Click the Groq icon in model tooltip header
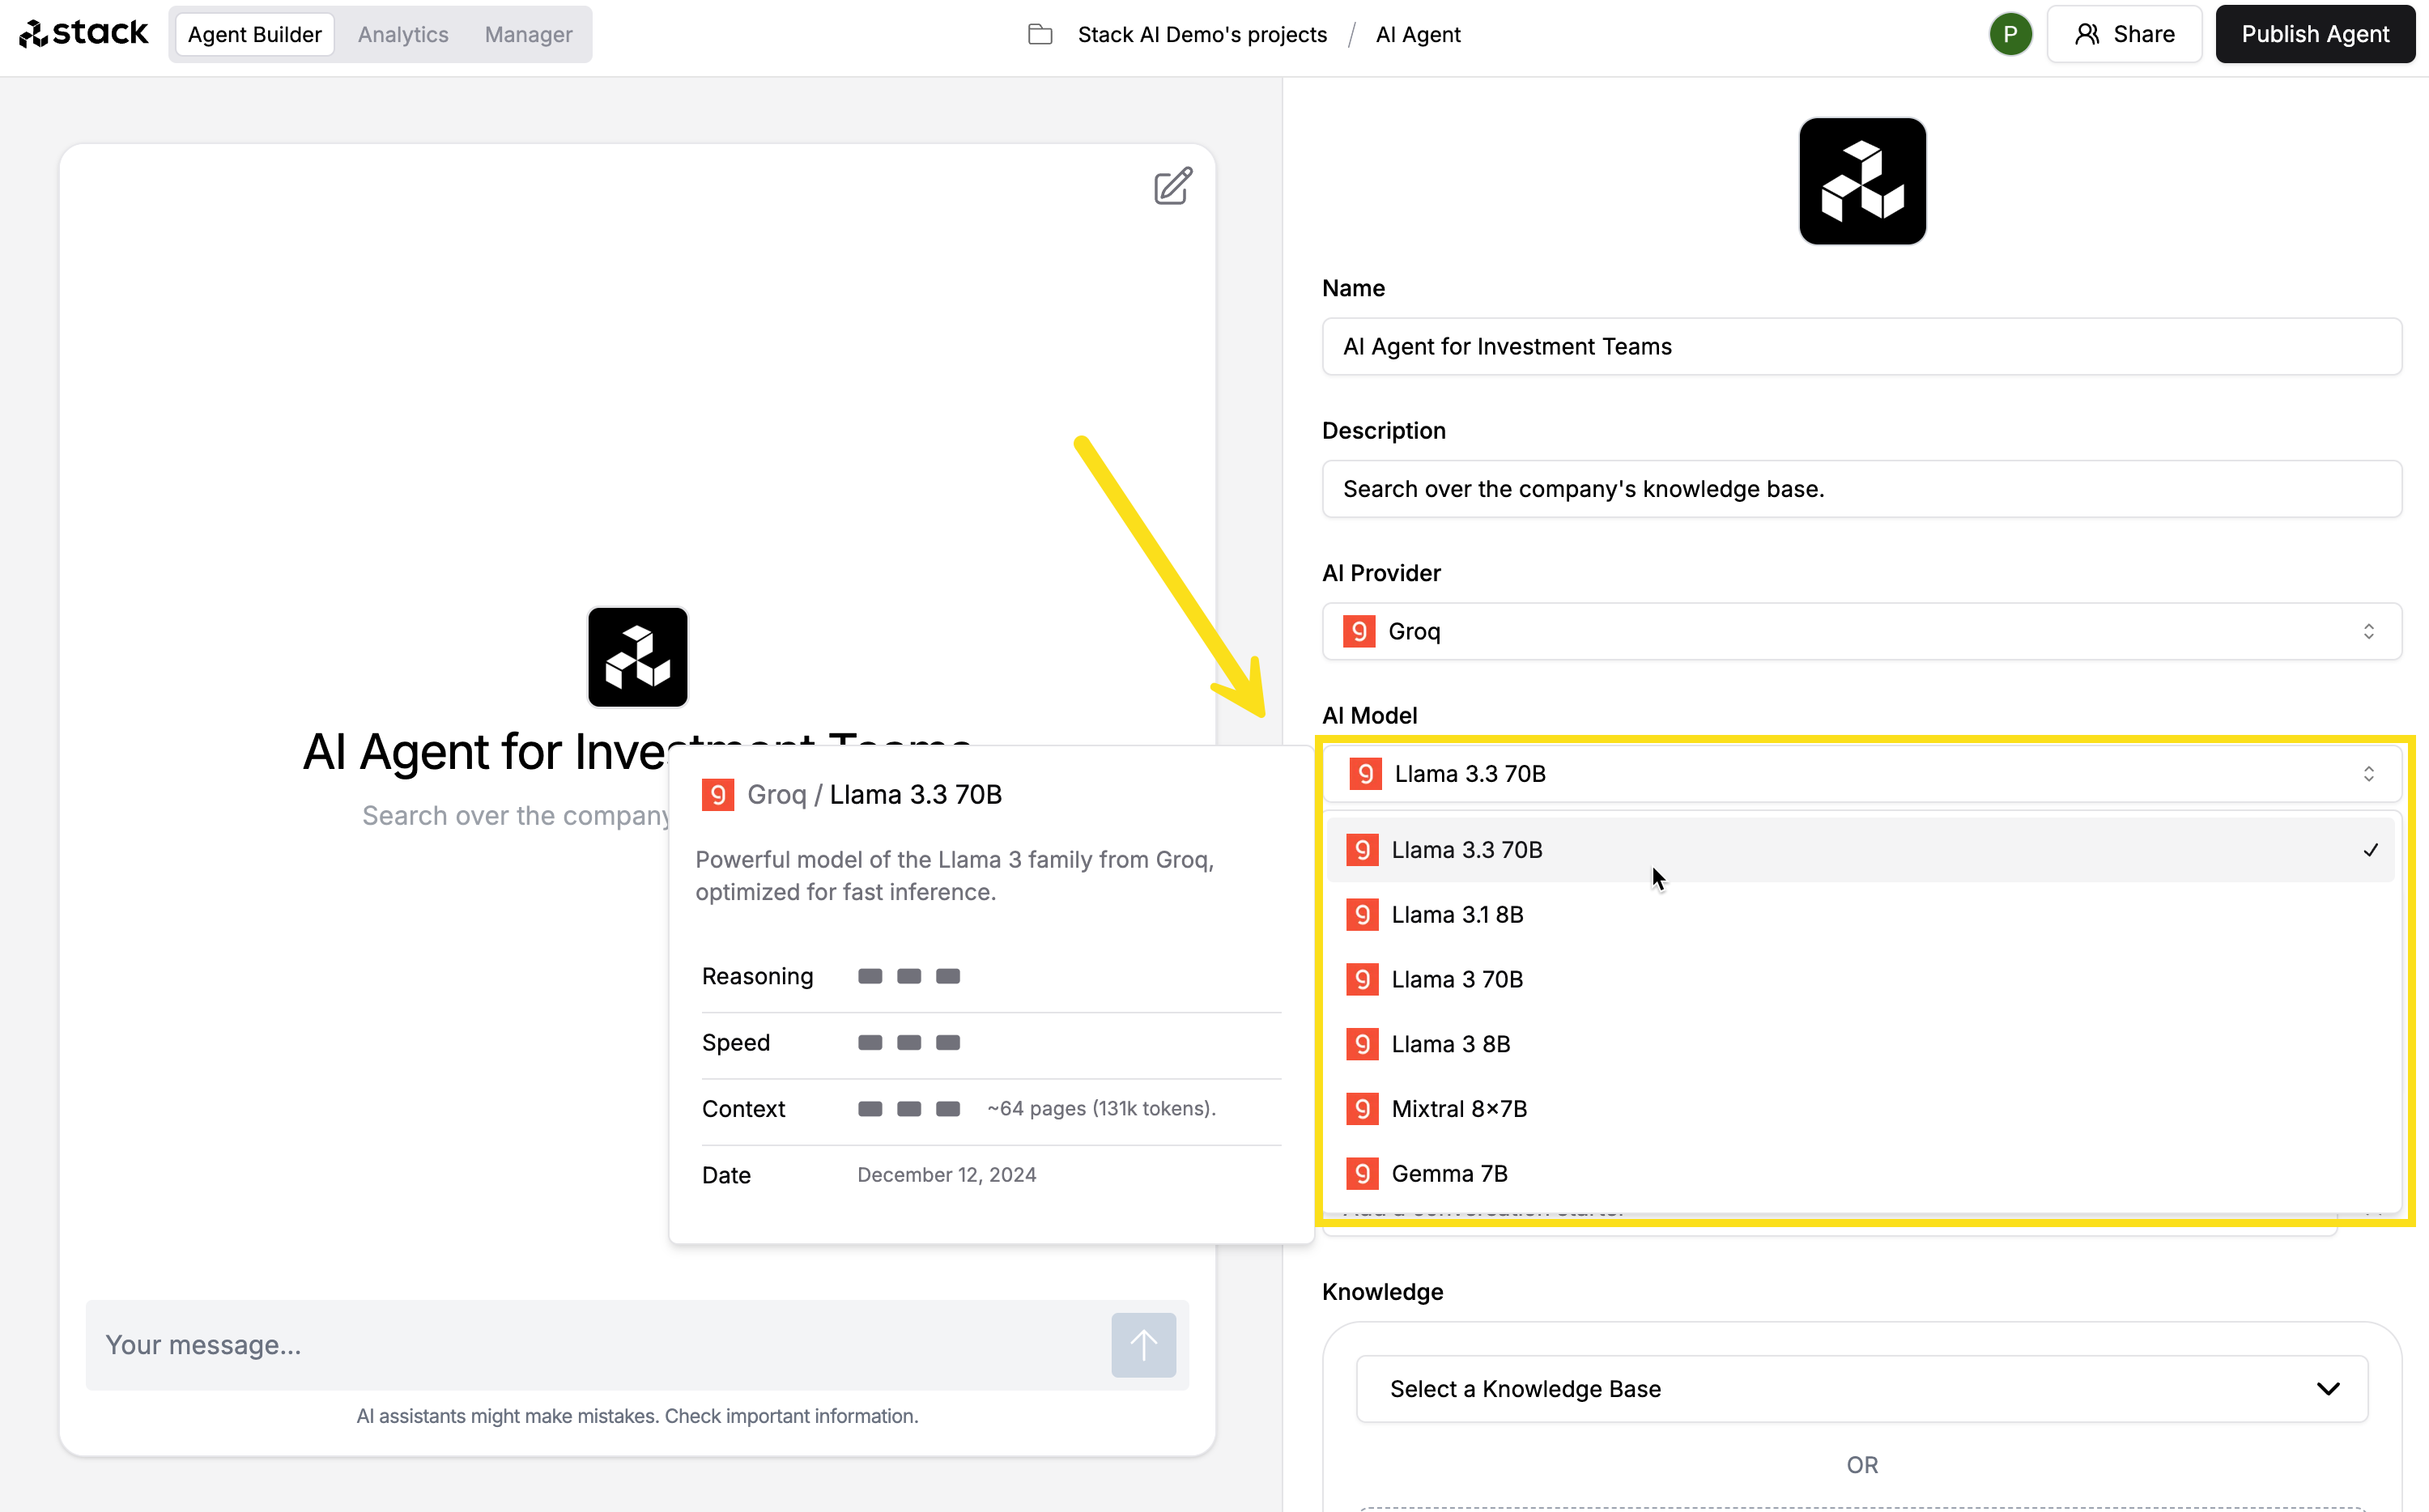The image size is (2429, 1512). point(717,795)
